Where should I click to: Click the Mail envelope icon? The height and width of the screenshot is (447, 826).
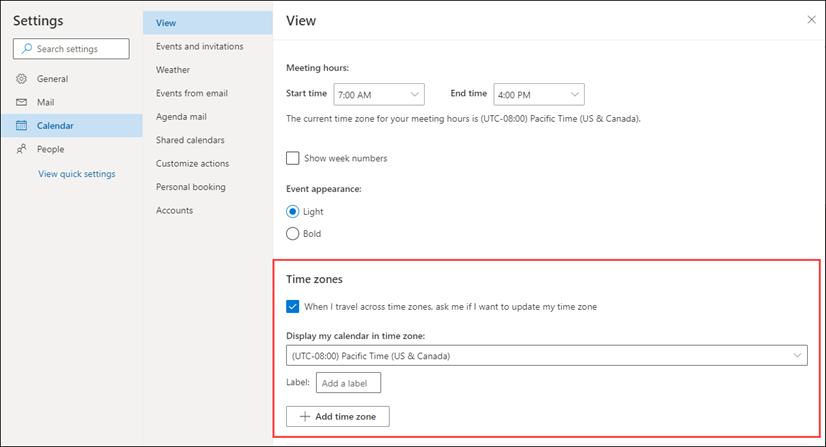21,102
